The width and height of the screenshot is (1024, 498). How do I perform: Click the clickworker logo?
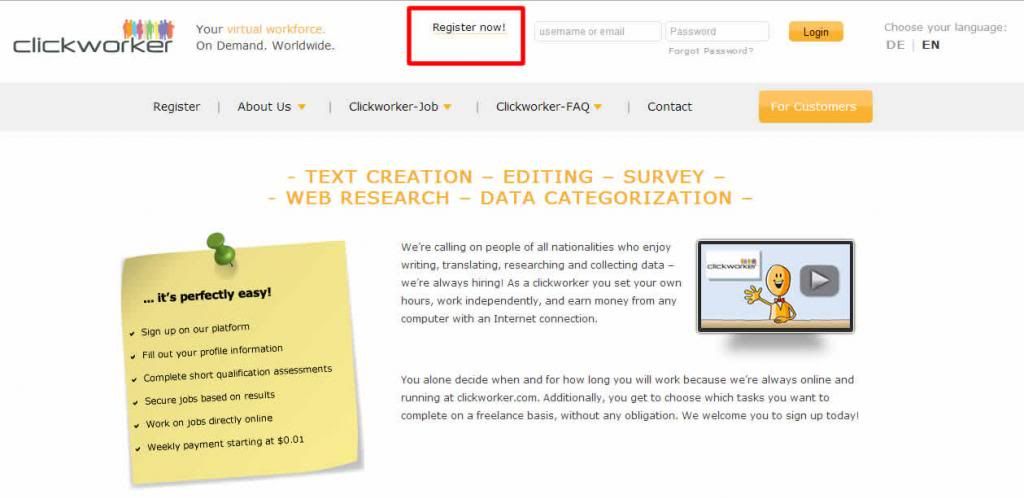93,37
